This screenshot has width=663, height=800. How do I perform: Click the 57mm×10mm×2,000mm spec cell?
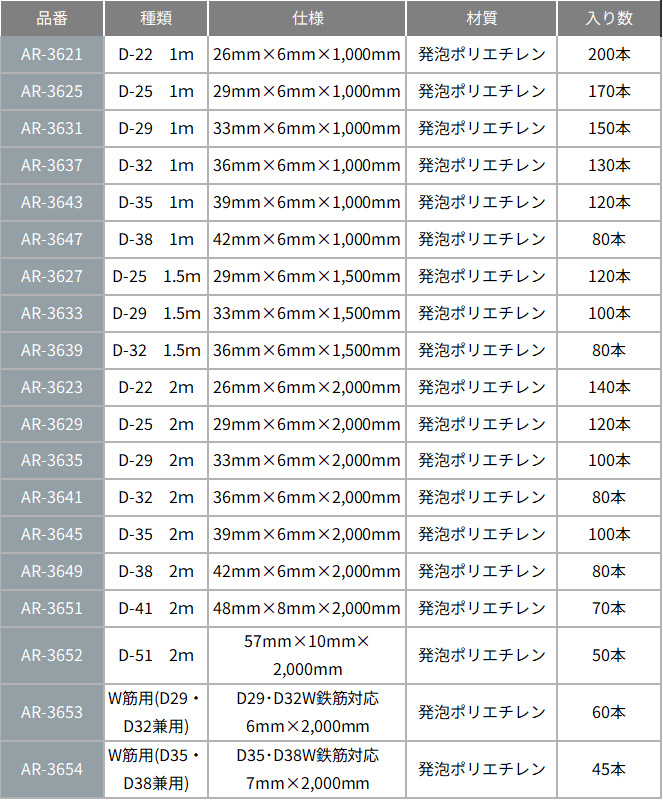(307, 656)
